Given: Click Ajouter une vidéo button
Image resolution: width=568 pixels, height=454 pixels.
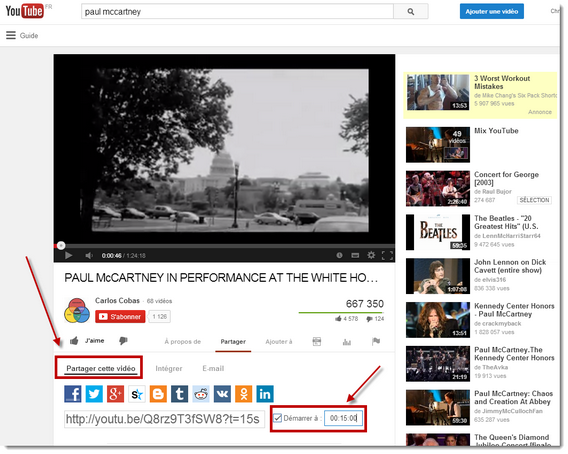Looking at the screenshot, I should pos(492,12).
